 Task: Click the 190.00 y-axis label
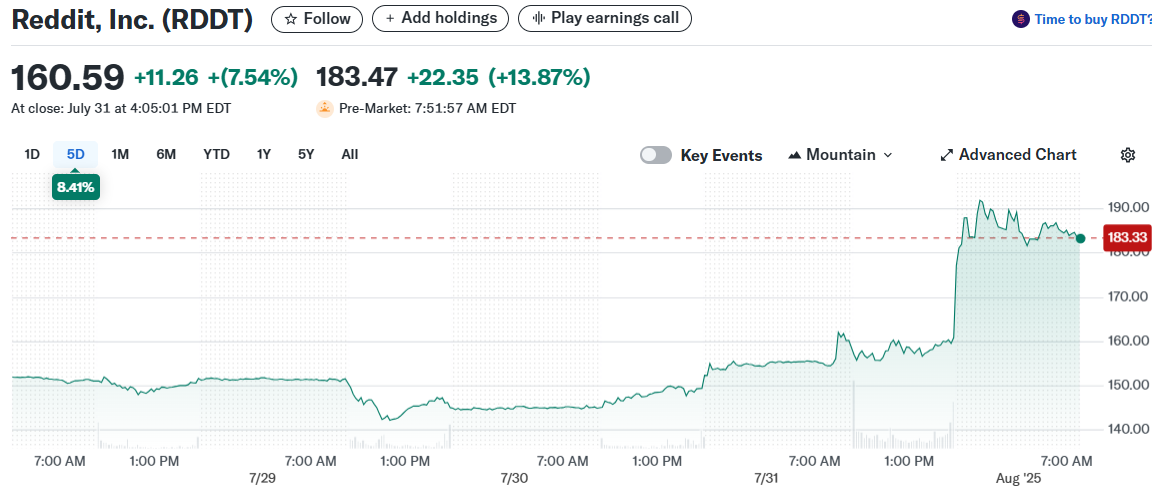pos(1127,208)
